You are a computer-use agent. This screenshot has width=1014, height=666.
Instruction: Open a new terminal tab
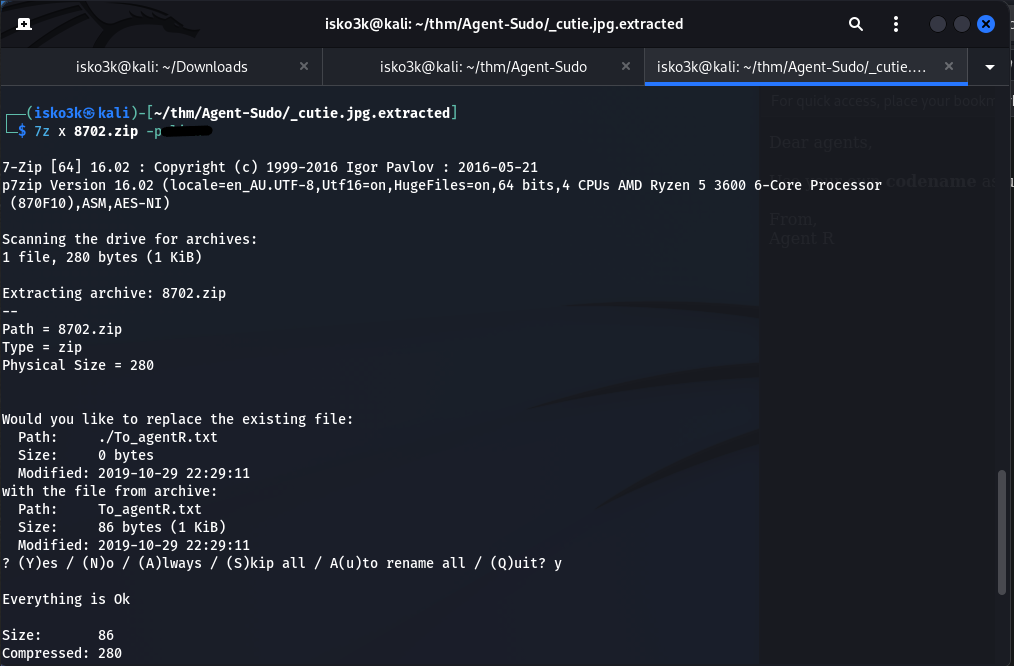pyautogui.click(x=23, y=23)
